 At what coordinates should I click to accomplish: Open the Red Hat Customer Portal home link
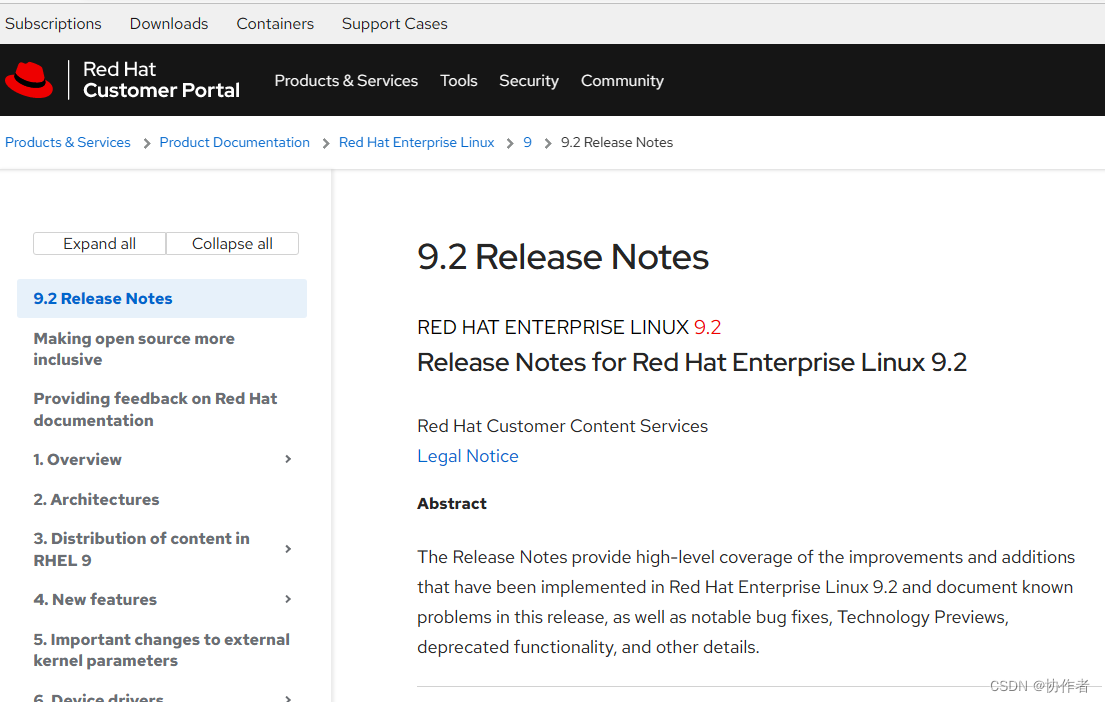pos(161,80)
